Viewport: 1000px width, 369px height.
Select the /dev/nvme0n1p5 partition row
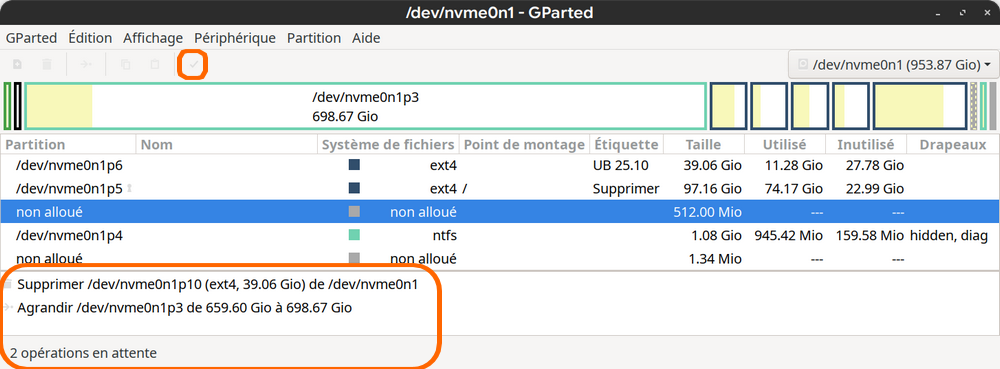[x=500, y=189]
